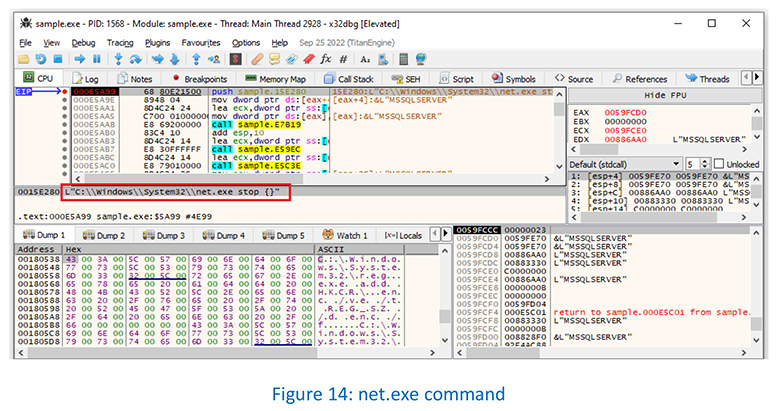Restart the debugged program
777x411 pixels.
[x=41, y=59]
